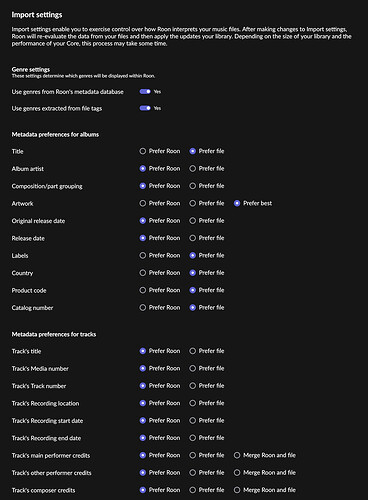
Task: Set Country to Prefer Roon
Action: (143, 273)
